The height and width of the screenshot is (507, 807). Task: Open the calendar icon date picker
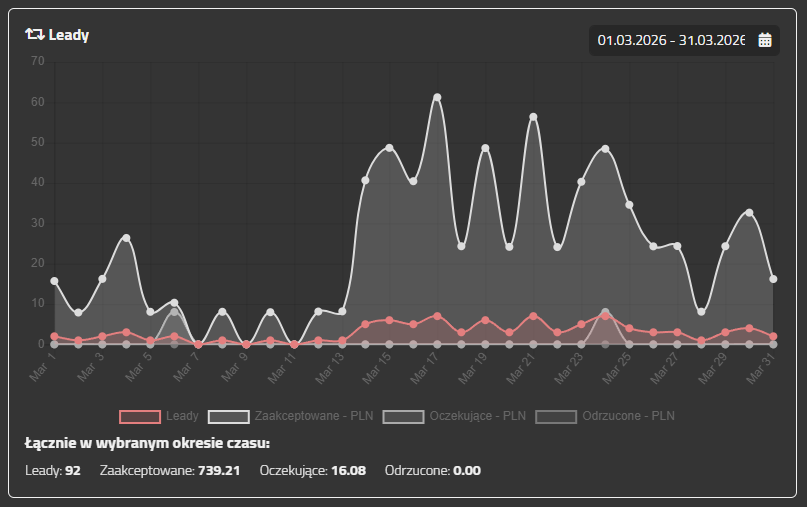point(765,40)
